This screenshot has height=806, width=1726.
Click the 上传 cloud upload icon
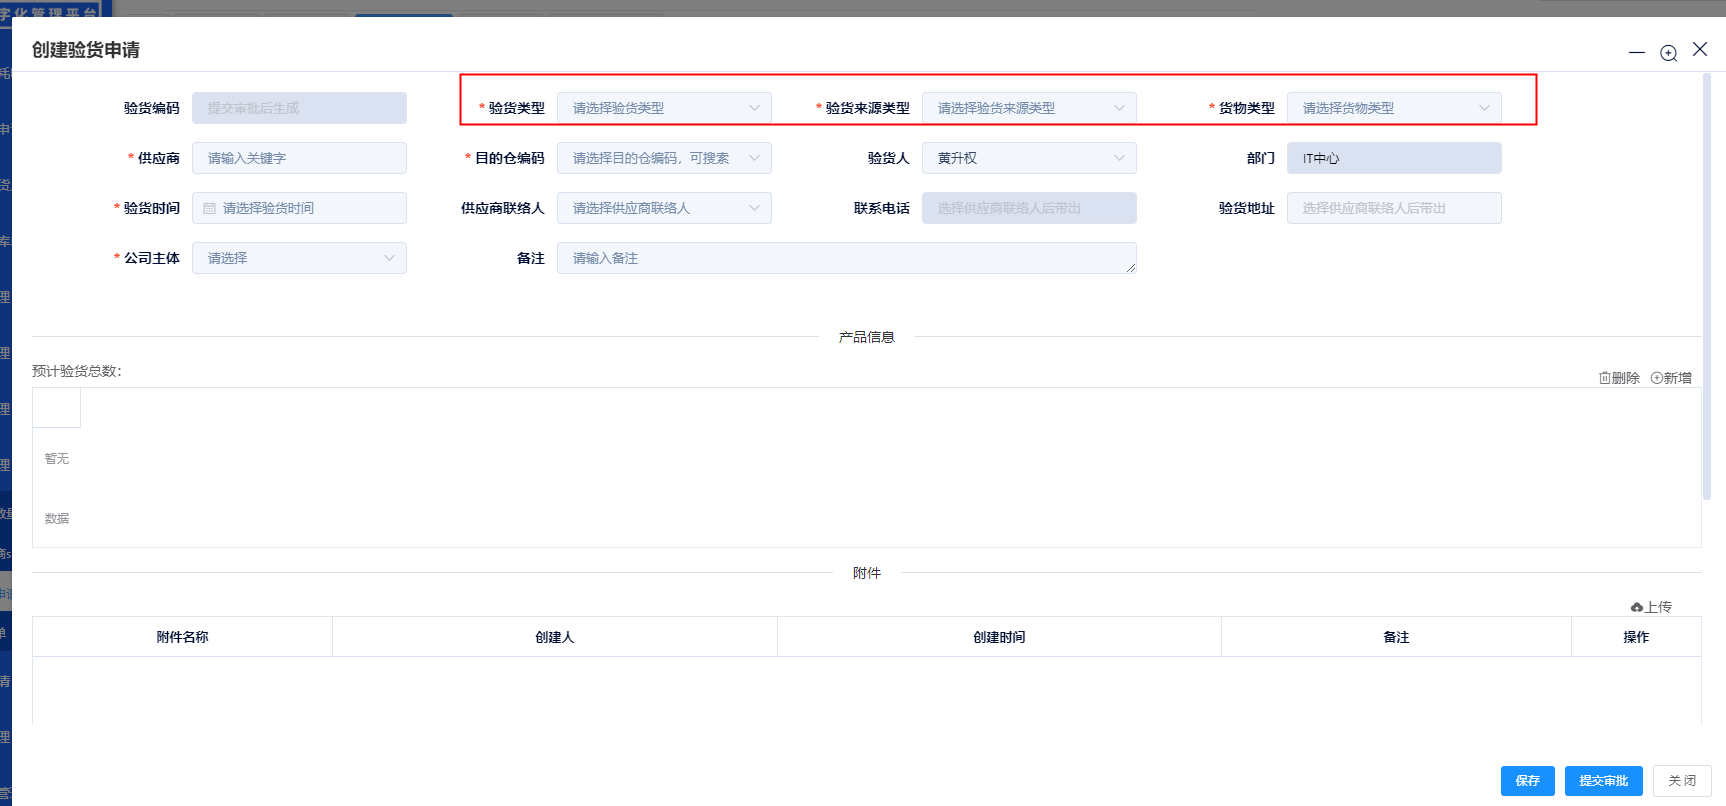1636,607
